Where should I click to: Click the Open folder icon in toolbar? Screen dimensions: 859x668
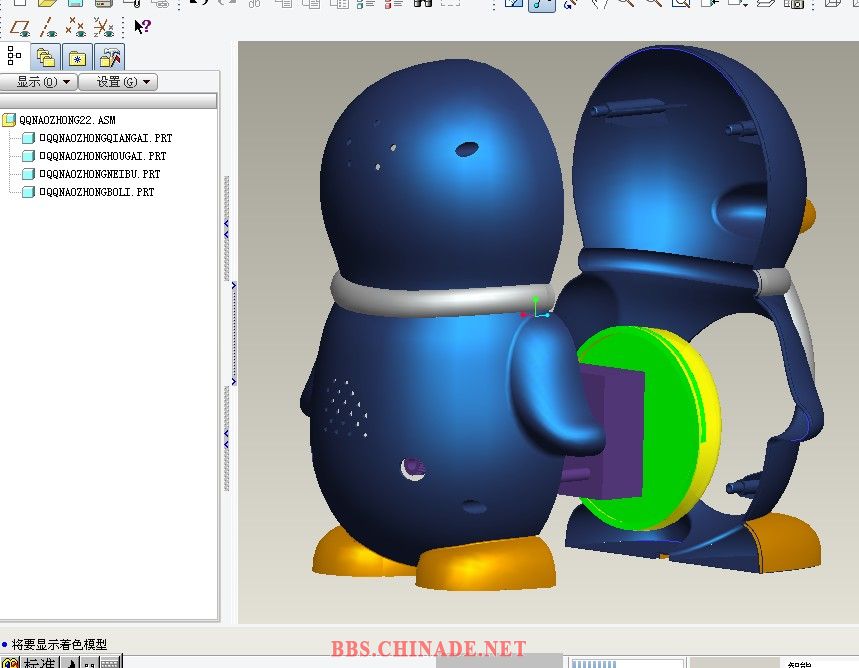[48, 3]
